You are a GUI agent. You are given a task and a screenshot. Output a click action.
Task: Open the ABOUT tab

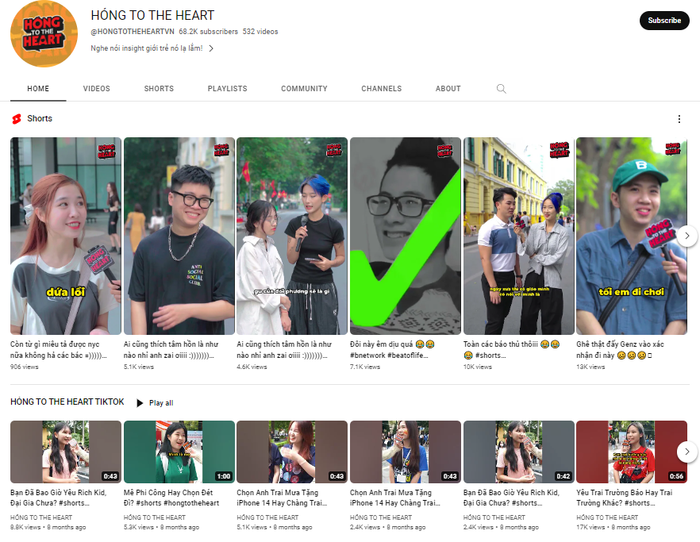pos(448,88)
